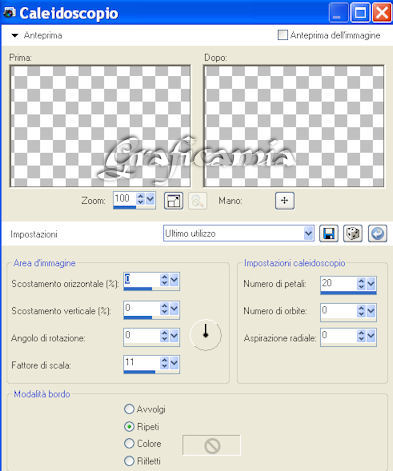Collapse the Anteprima section triangle
The width and height of the screenshot is (393, 471).
(15, 35)
